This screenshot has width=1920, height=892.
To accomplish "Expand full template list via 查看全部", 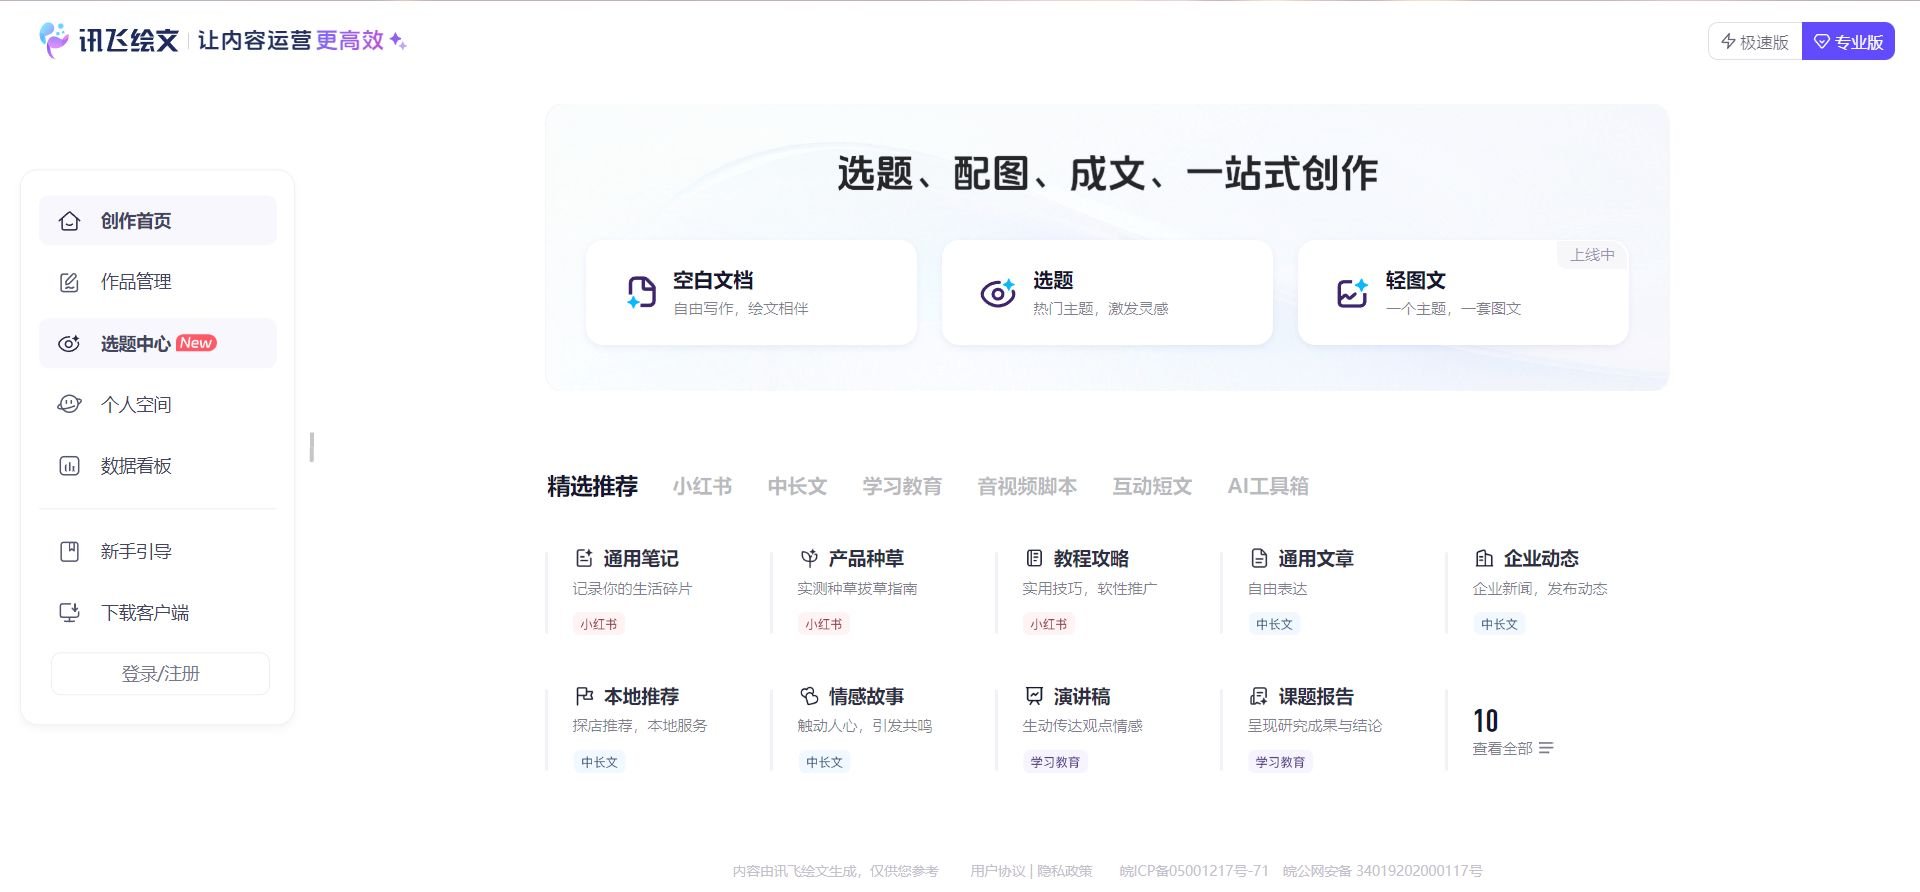I will 1512,749.
